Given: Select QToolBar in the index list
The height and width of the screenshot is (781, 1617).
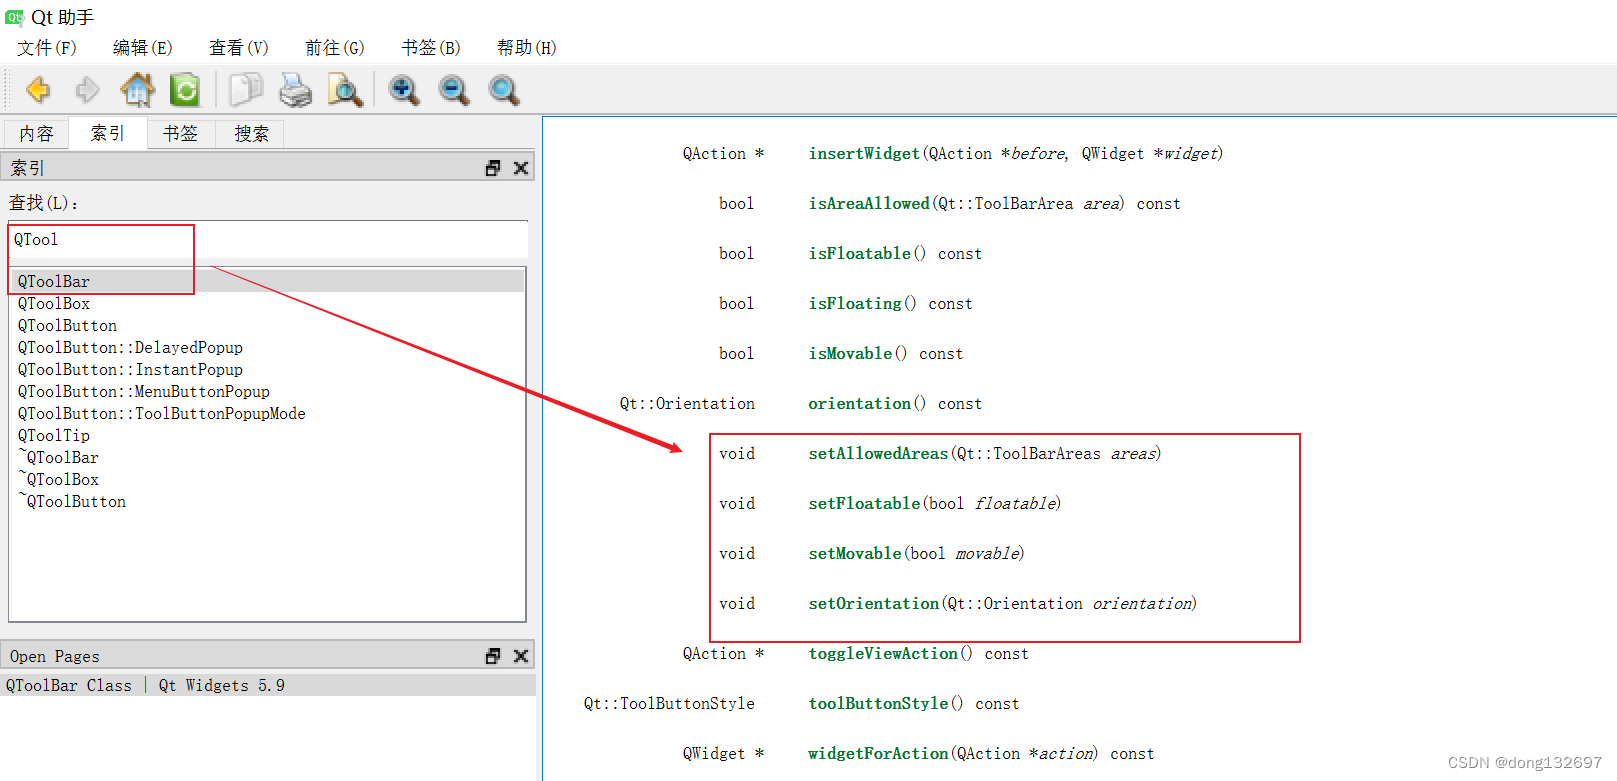Looking at the screenshot, I should click(267, 282).
